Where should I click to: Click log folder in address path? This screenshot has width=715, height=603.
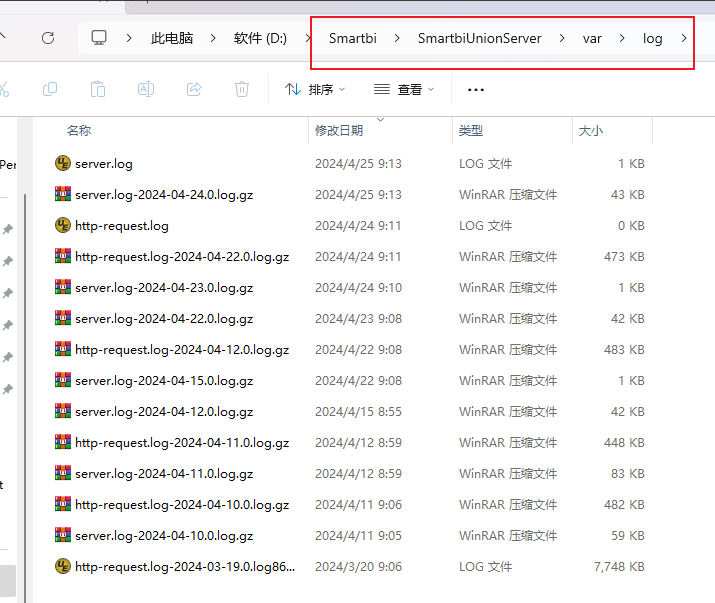click(653, 39)
